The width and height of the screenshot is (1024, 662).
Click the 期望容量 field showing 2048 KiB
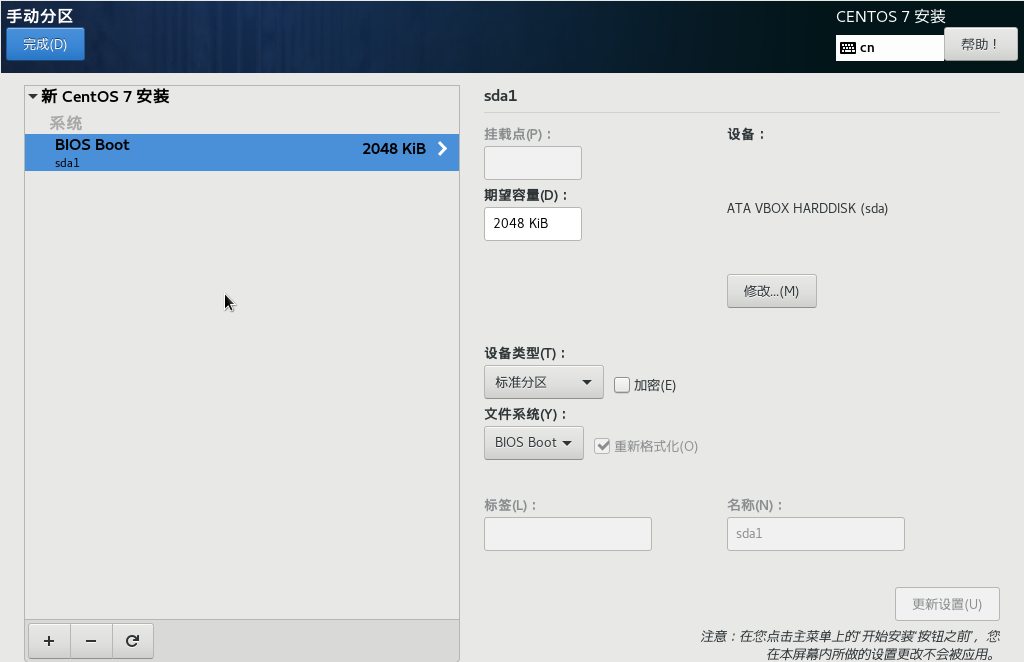[532, 224]
